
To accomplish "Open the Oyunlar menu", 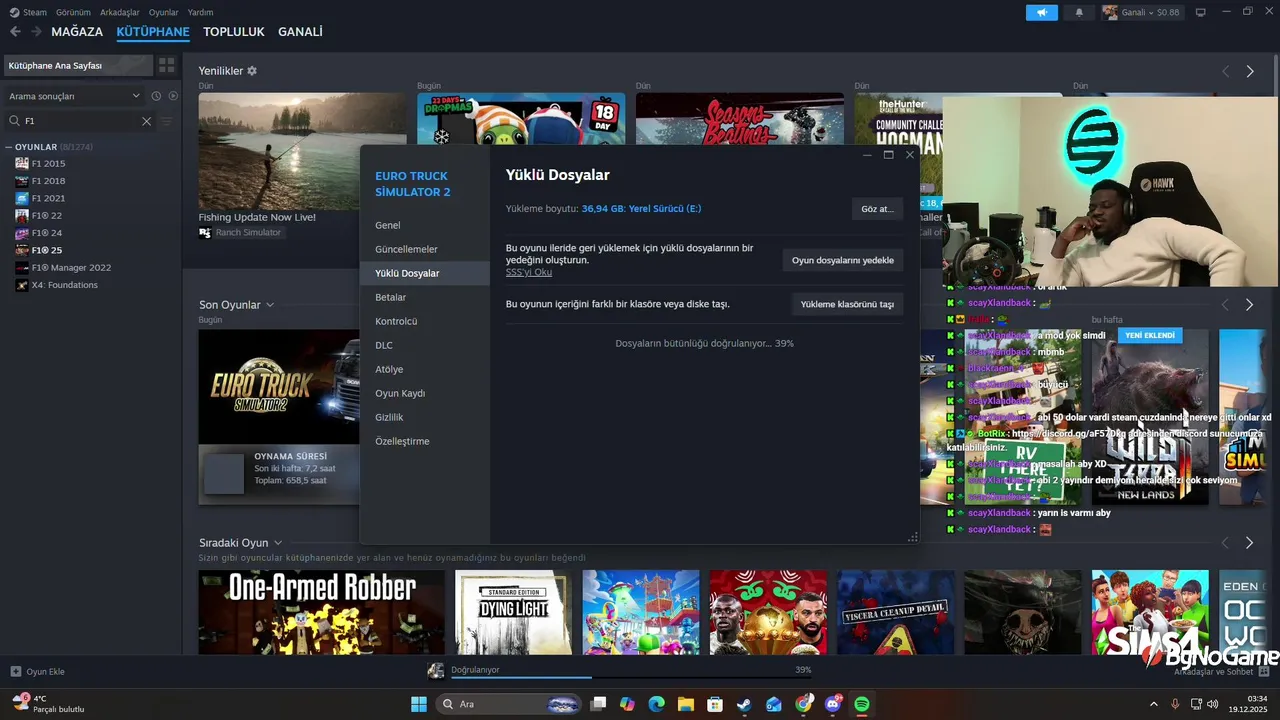I will pos(164,12).
